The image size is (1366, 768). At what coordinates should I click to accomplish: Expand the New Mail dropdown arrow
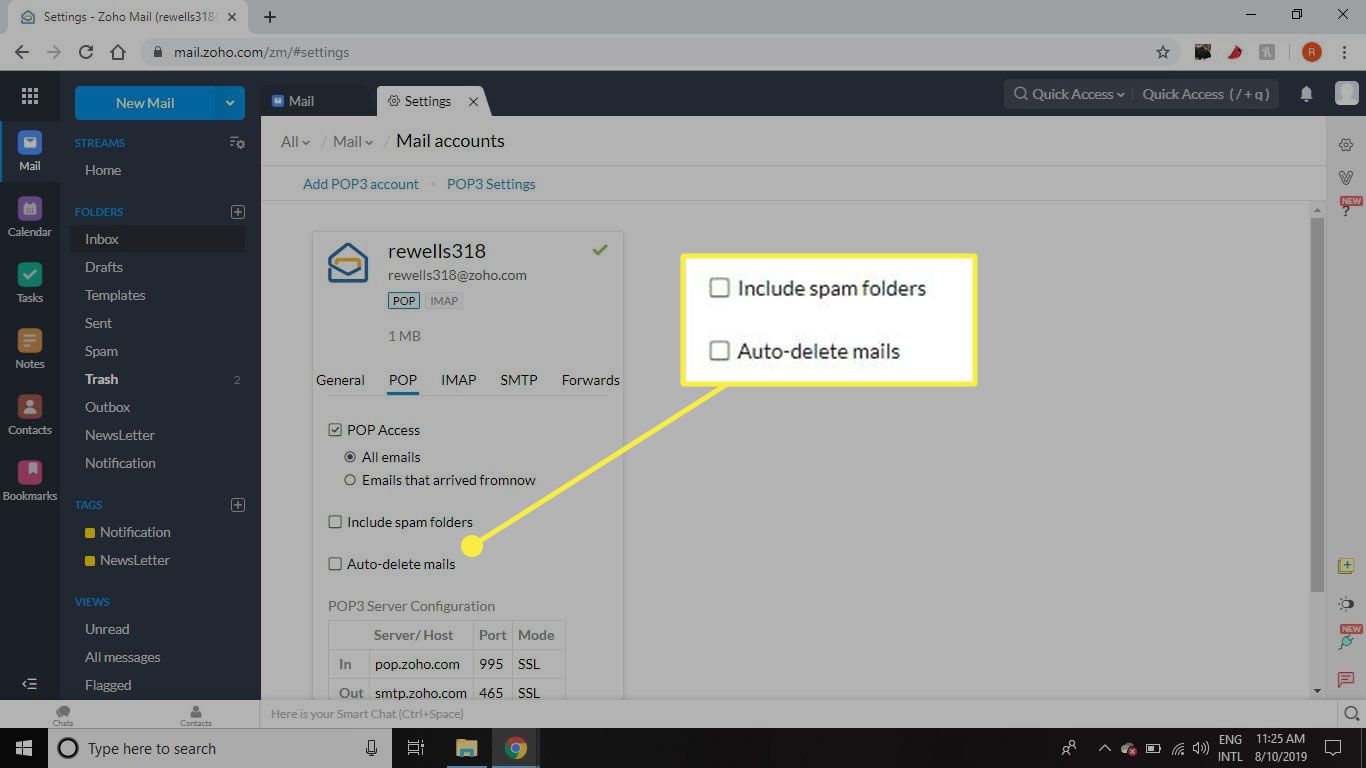click(230, 102)
